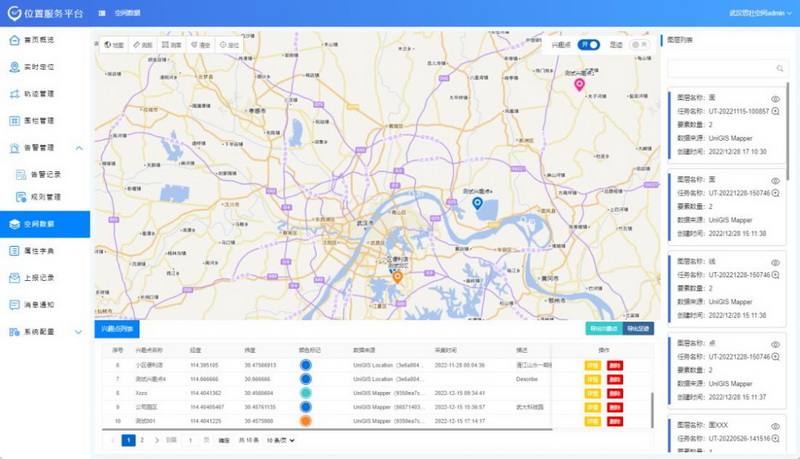
Task: Toggle eye visibility for layer UT-20221115-100857
Action: (775, 98)
